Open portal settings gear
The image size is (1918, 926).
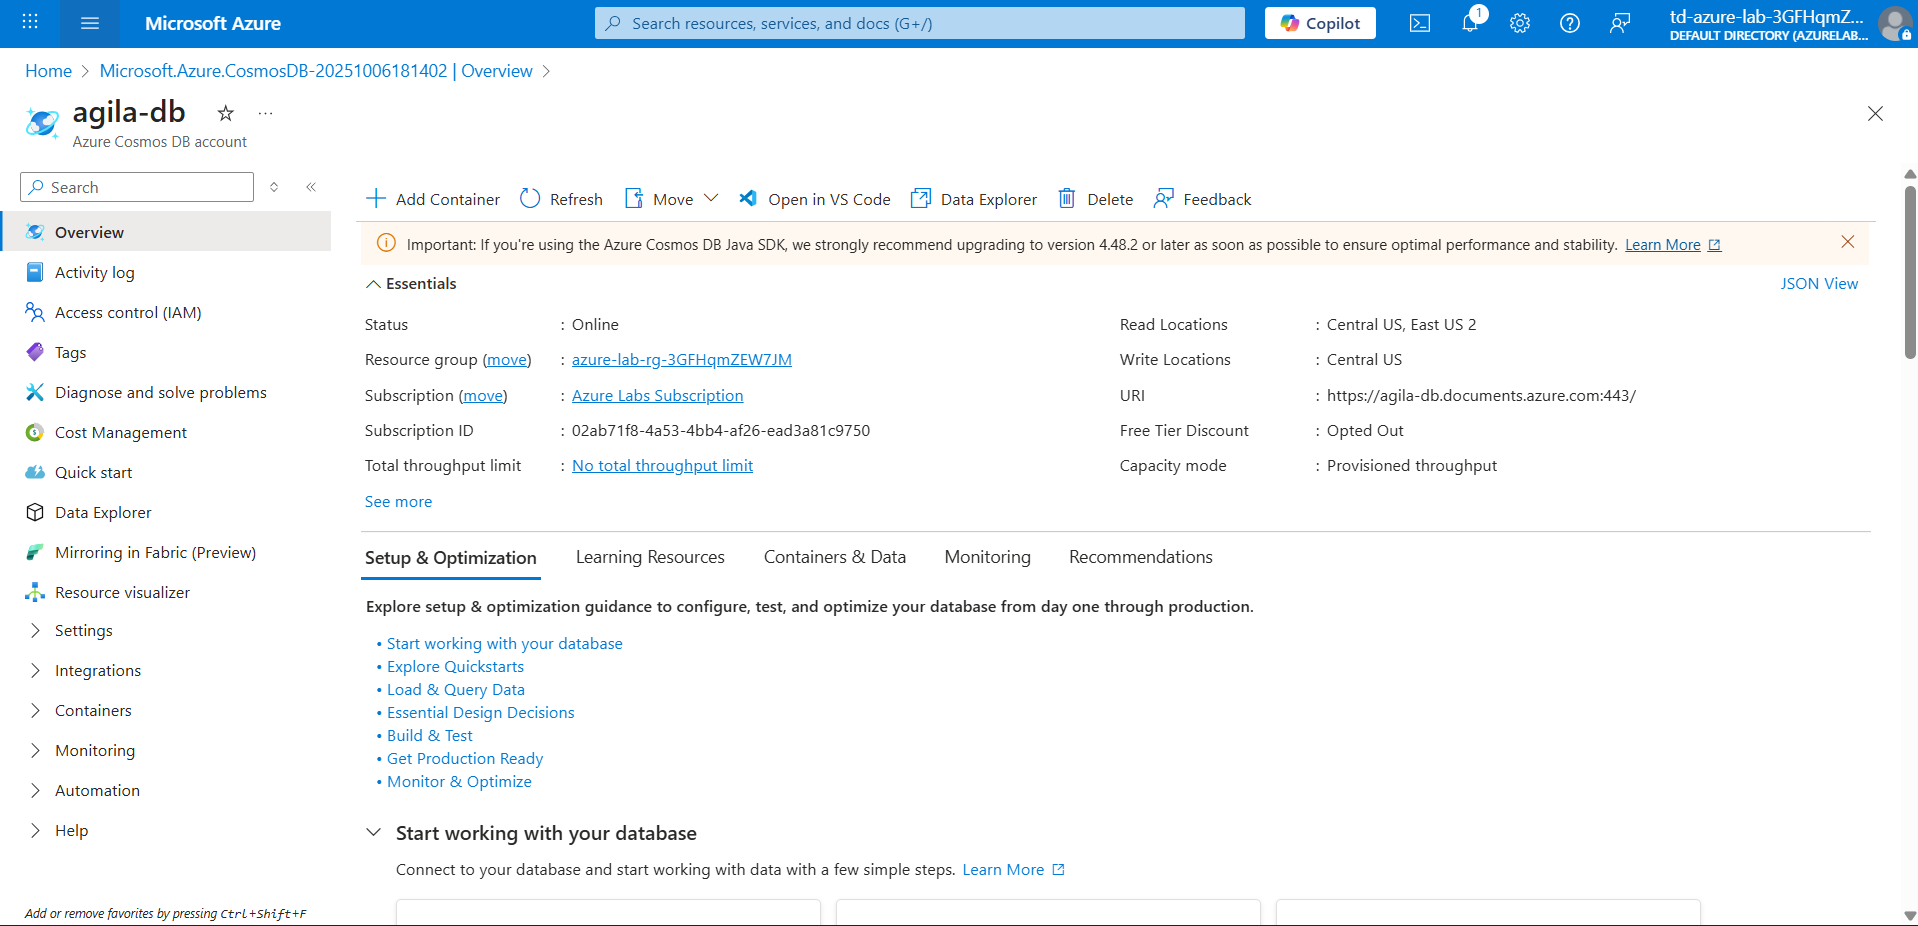point(1520,23)
